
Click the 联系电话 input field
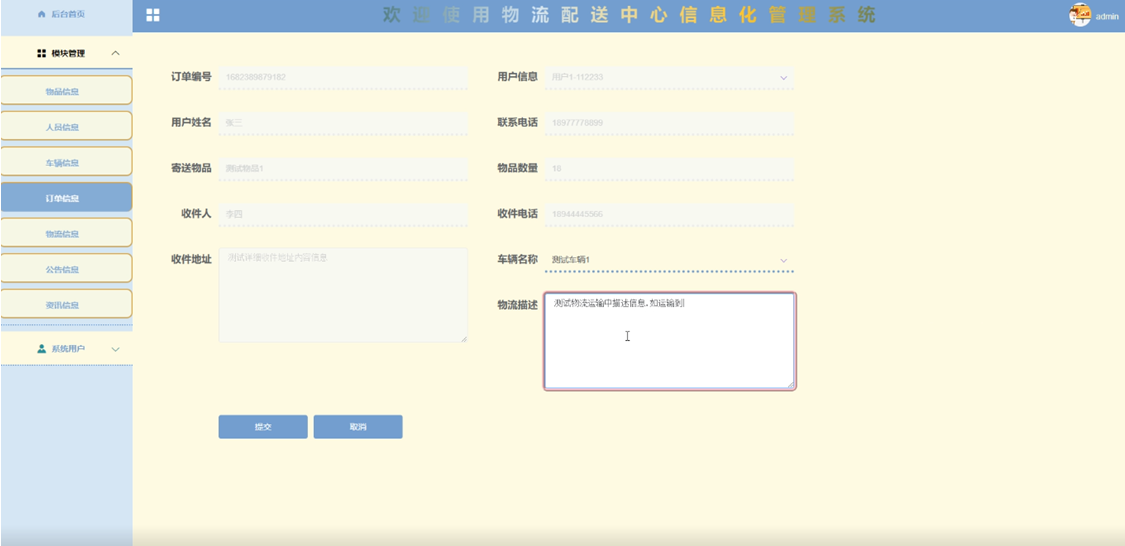669,123
